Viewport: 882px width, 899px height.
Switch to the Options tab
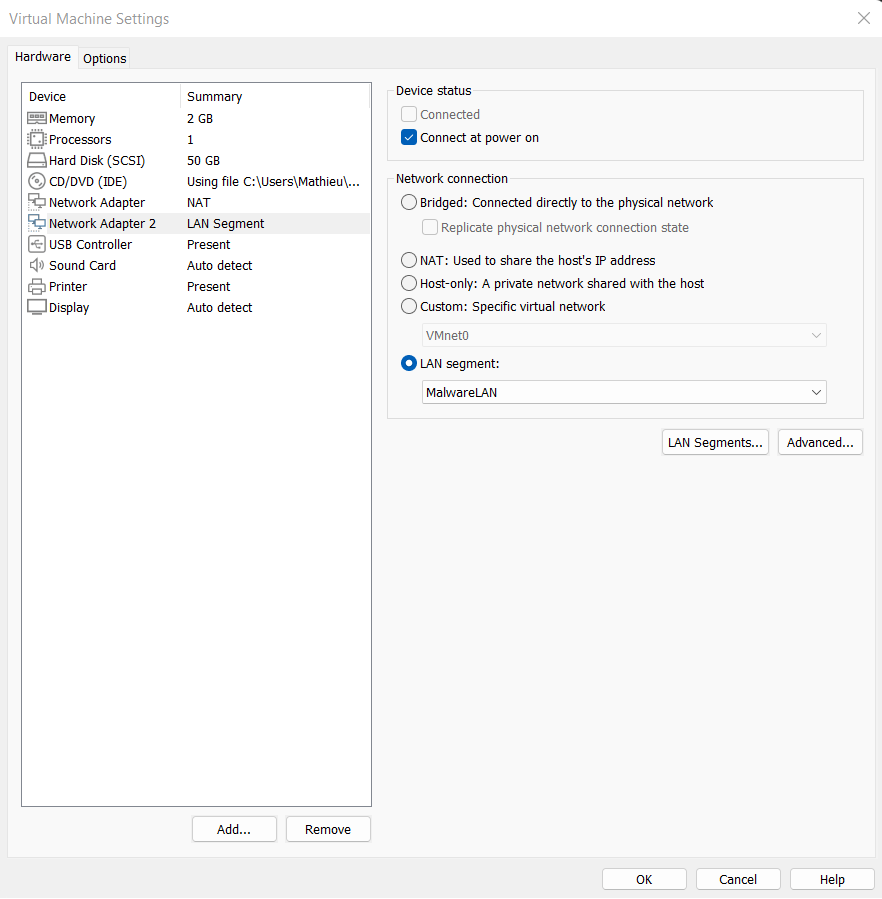click(x=104, y=58)
